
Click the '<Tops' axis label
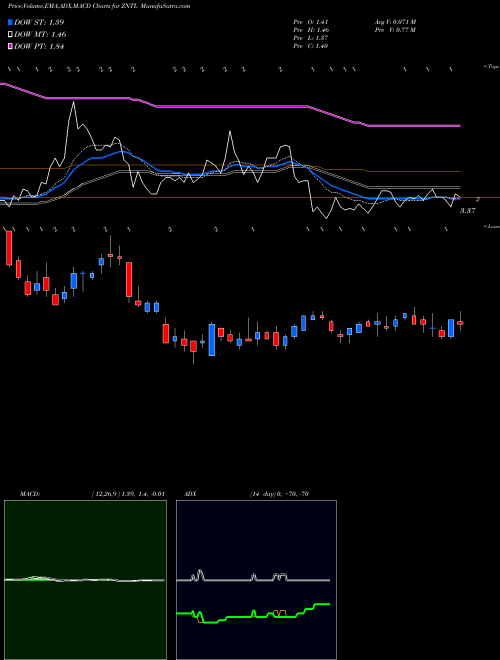tap(491, 67)
